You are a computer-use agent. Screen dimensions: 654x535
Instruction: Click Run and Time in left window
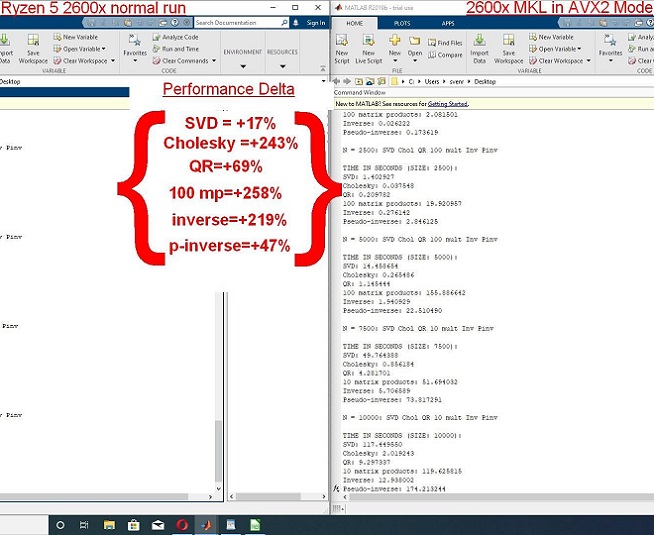point(174,49)
